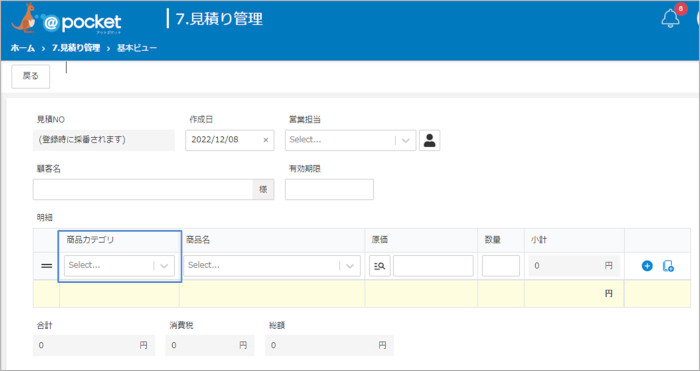Open the 営業担当 Select dropdown
The width and height of the screenshot is (700, 371).
(x=350, y=140)
